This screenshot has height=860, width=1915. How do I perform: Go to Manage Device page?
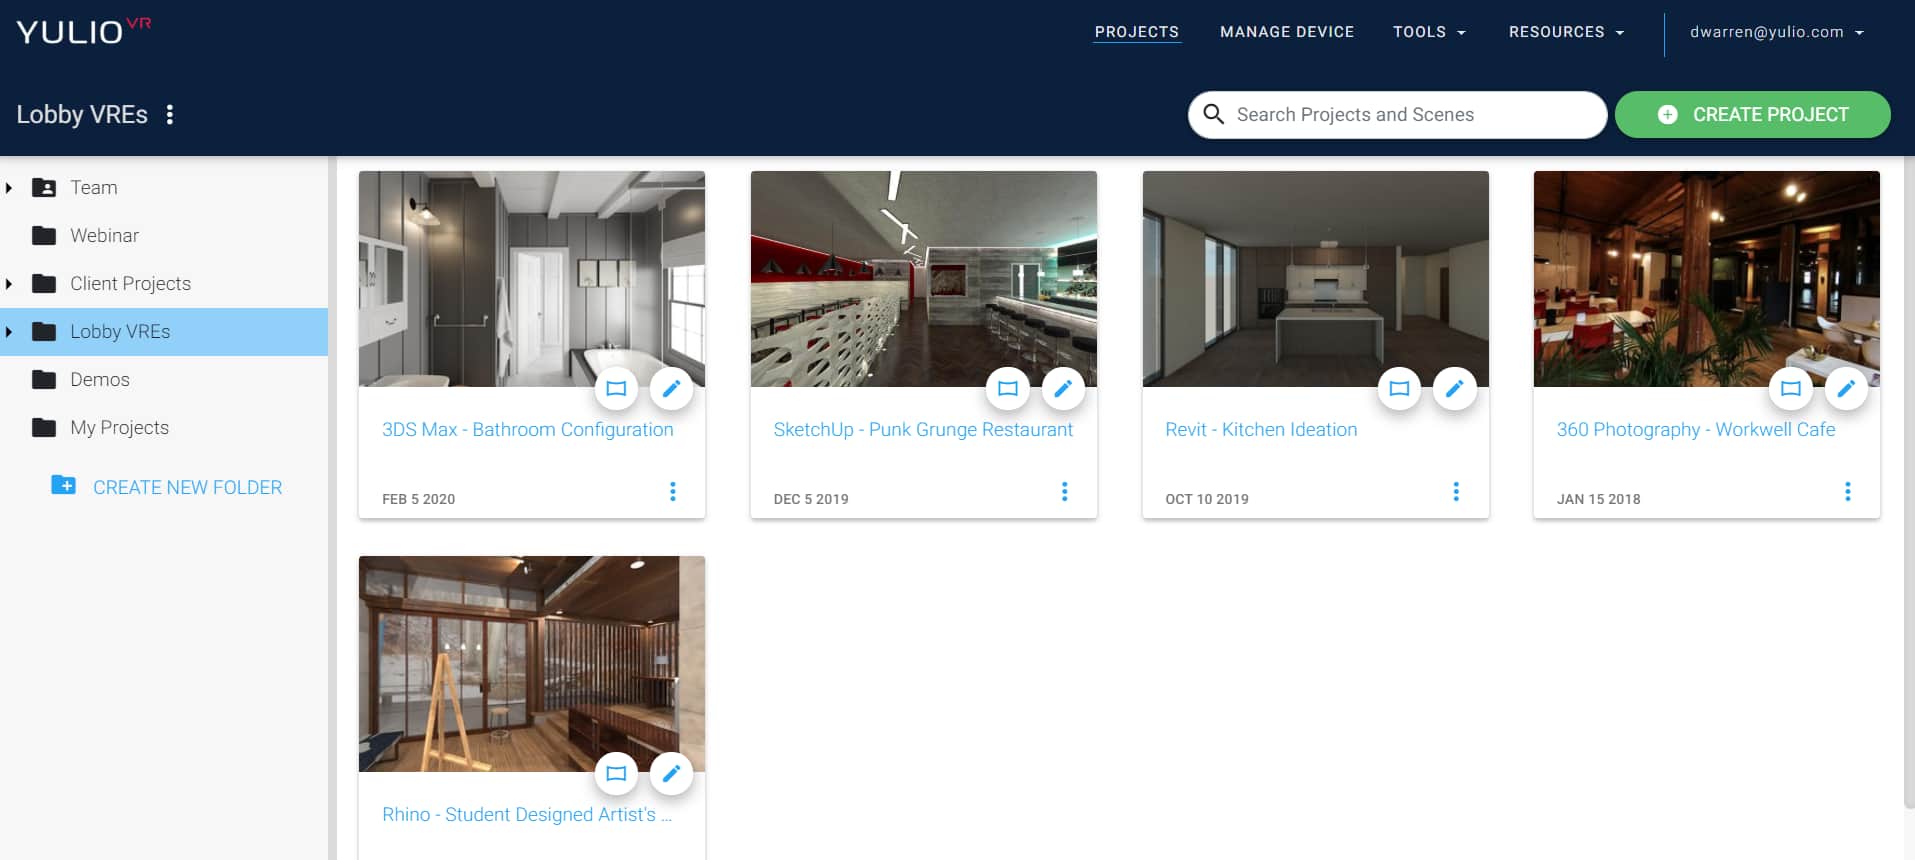[1287, 32]
